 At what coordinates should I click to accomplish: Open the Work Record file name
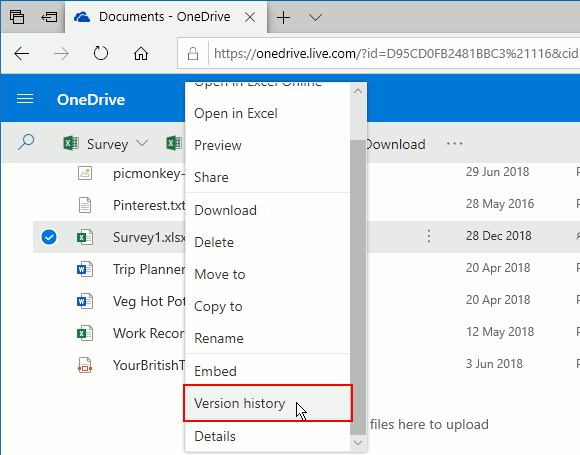pyautogui.click(x=149, y=333)
